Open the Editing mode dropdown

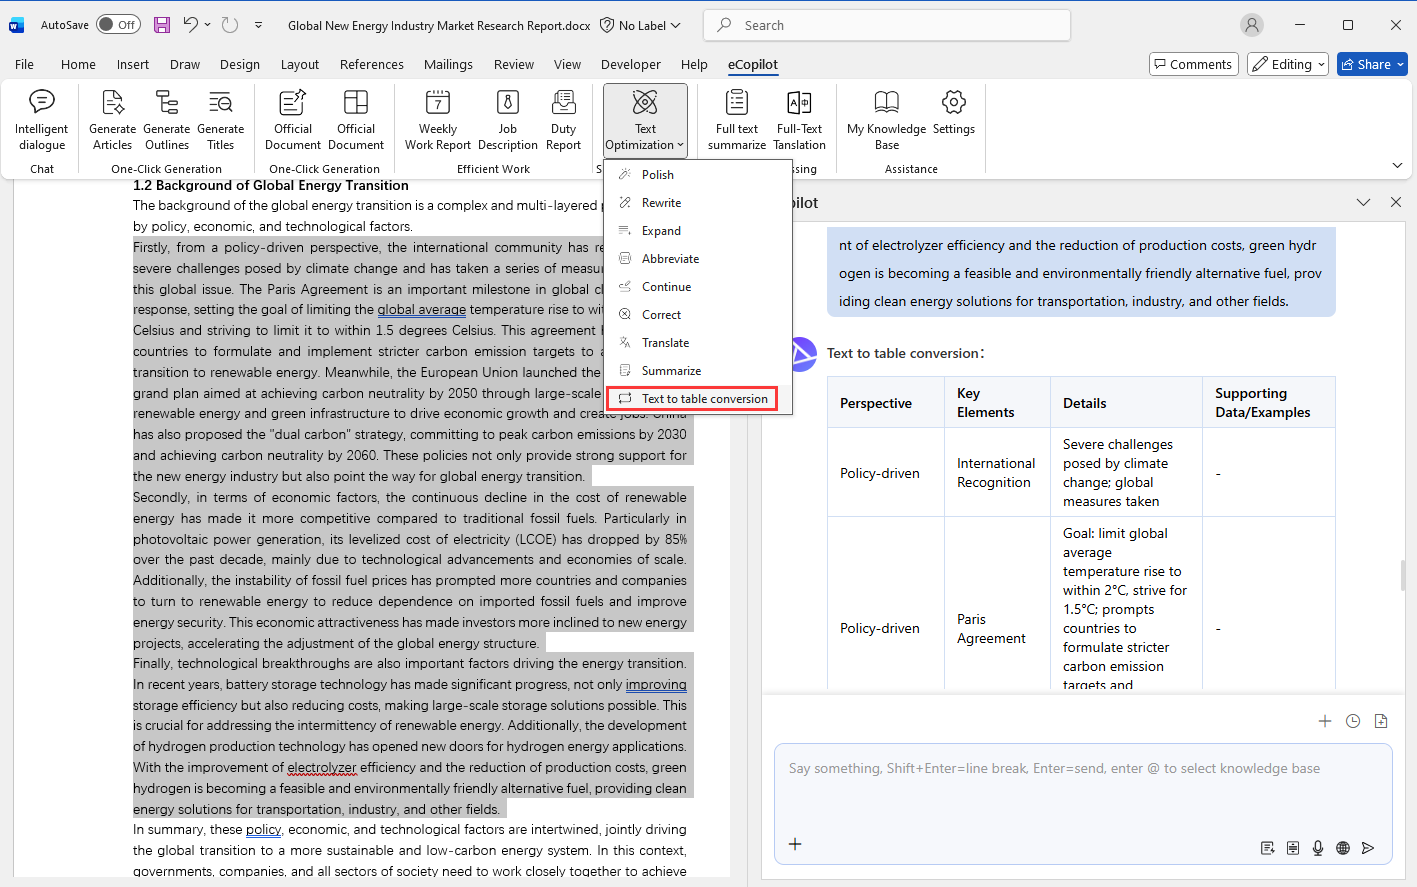pyautogui.click(x=1288, y=64)
